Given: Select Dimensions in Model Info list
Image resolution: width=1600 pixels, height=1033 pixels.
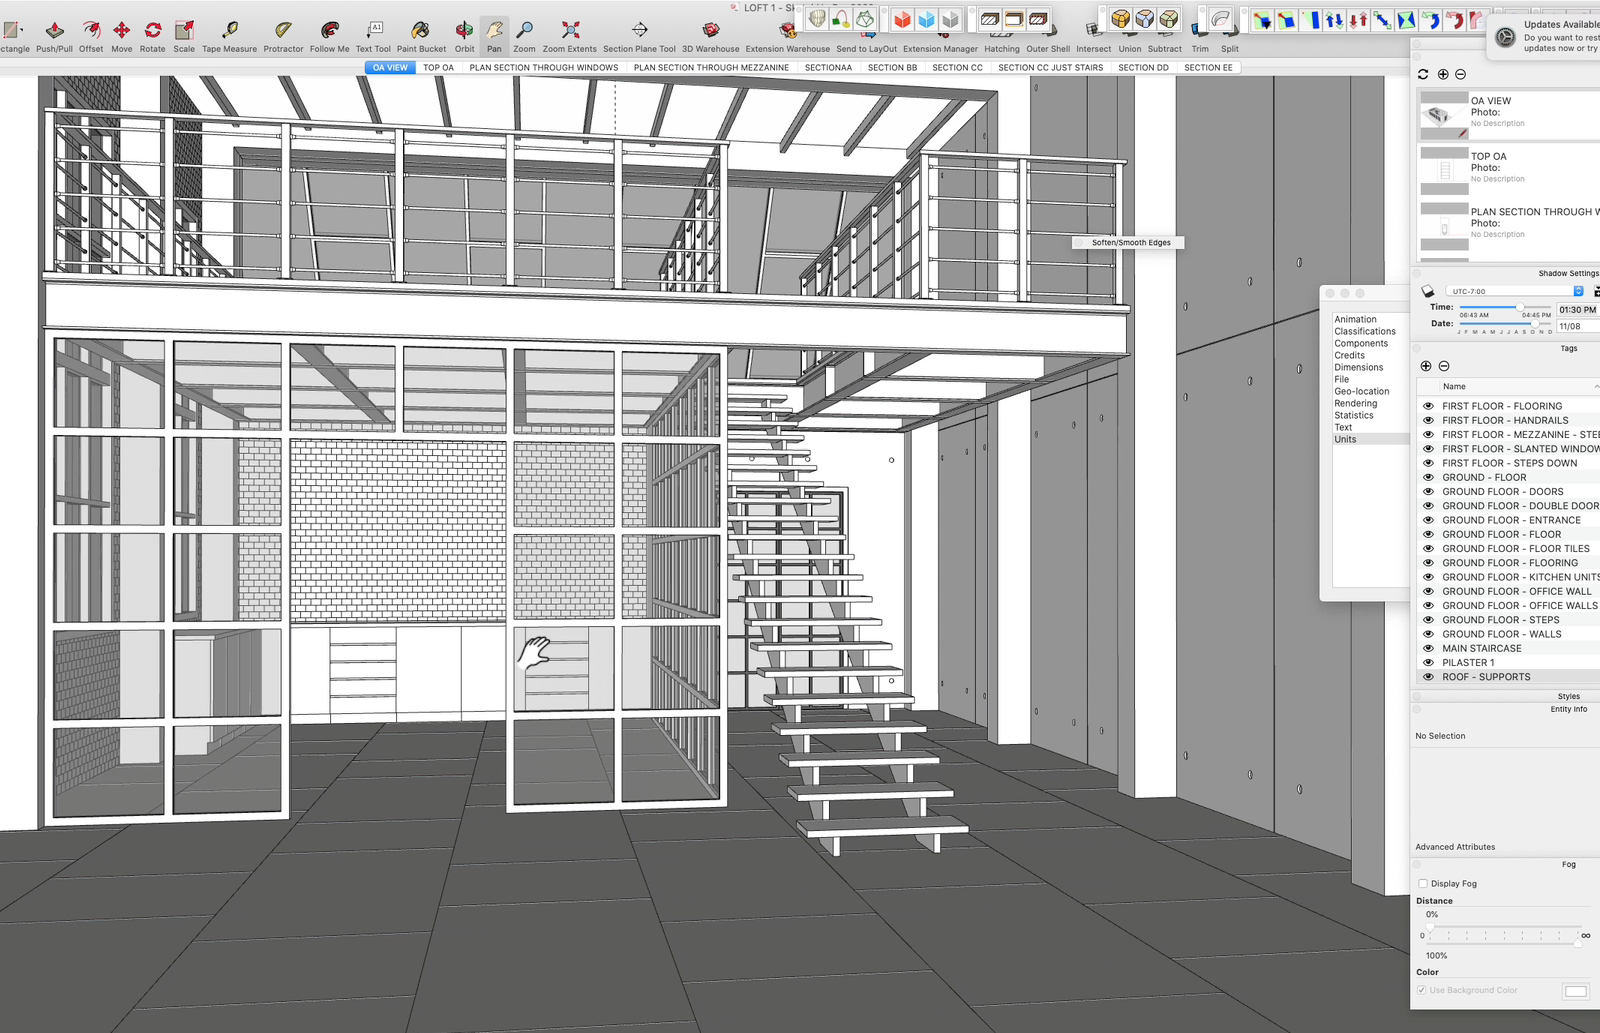Looking at the screenshot, I should pos(1359,367).
